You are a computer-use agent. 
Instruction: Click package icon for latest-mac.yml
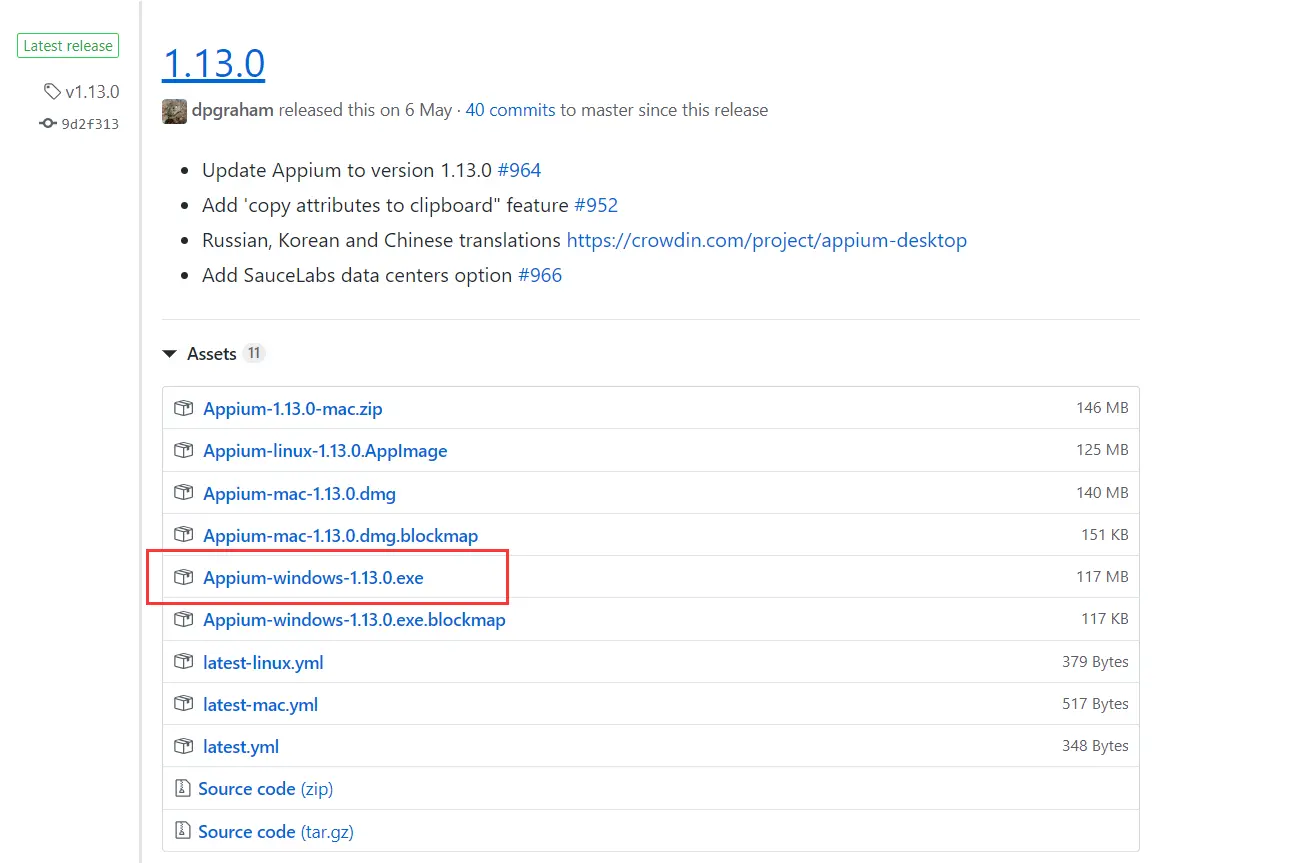(x=183, y=703)
